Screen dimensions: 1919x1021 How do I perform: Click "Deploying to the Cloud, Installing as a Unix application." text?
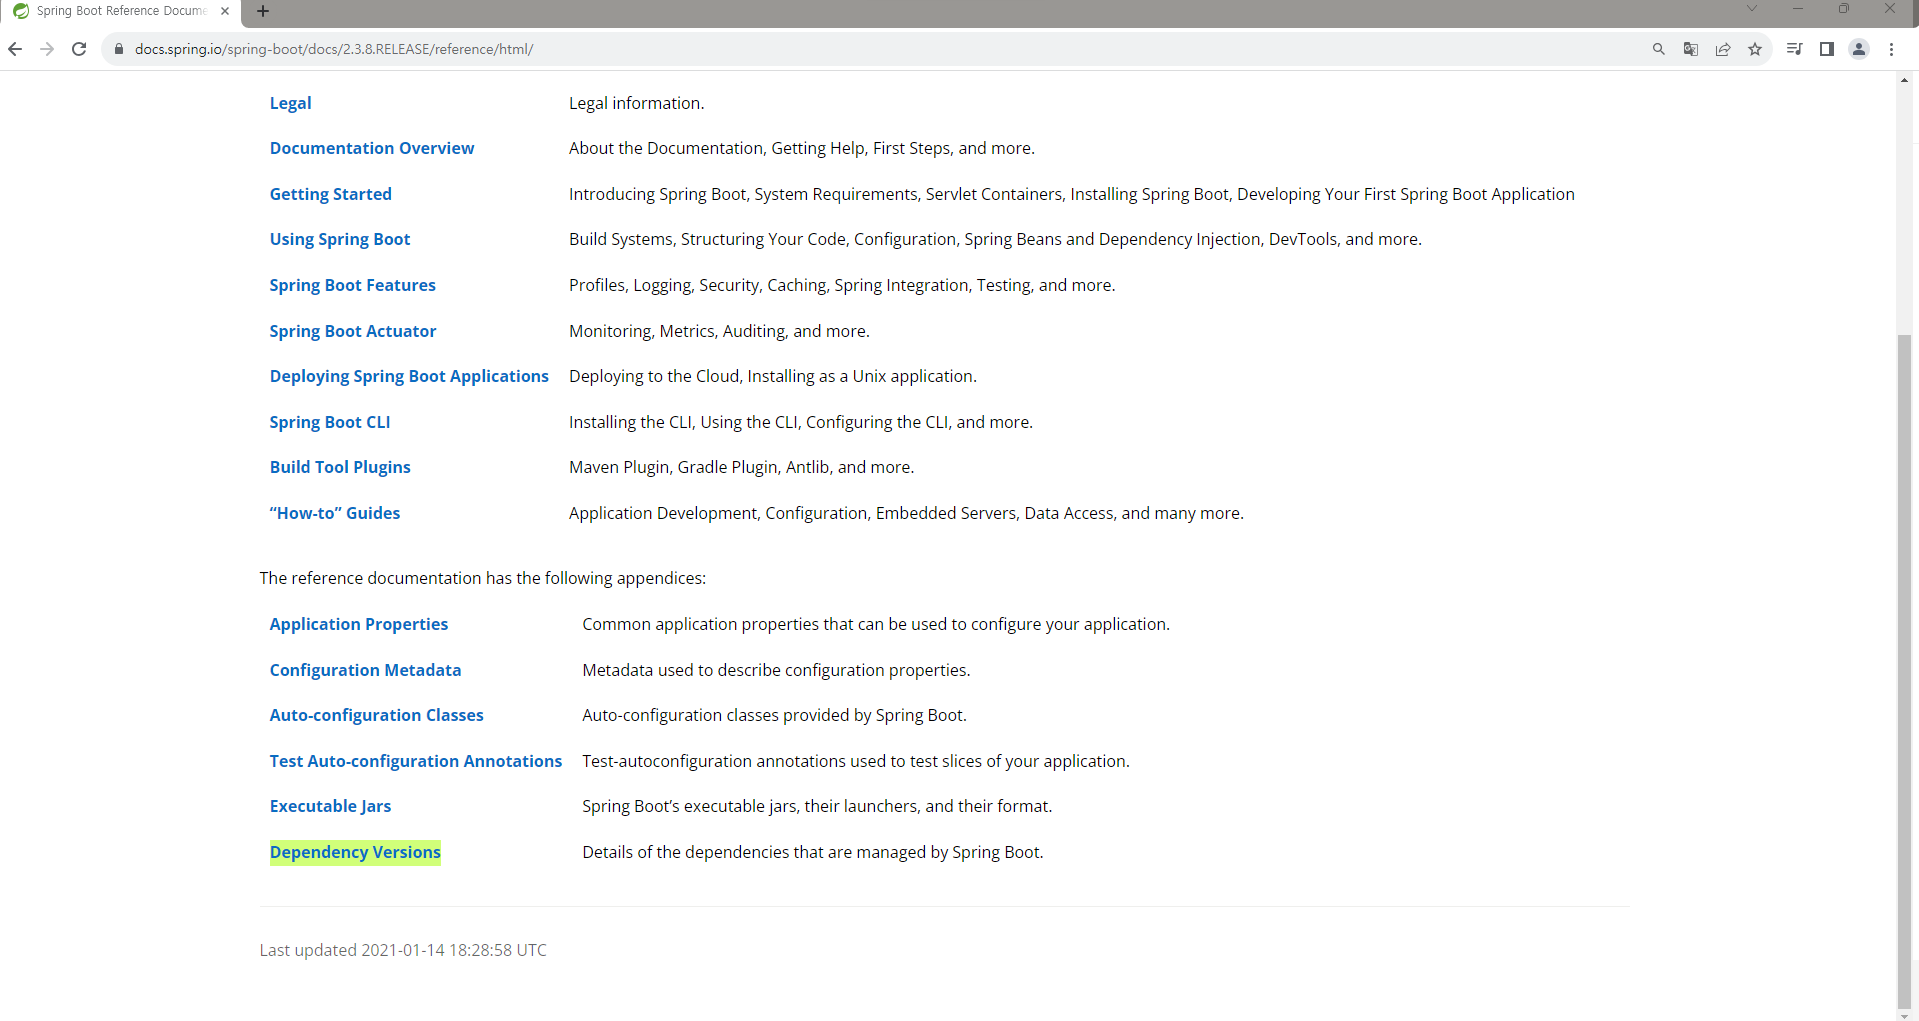pyautogui.click(x=773, y=376)
